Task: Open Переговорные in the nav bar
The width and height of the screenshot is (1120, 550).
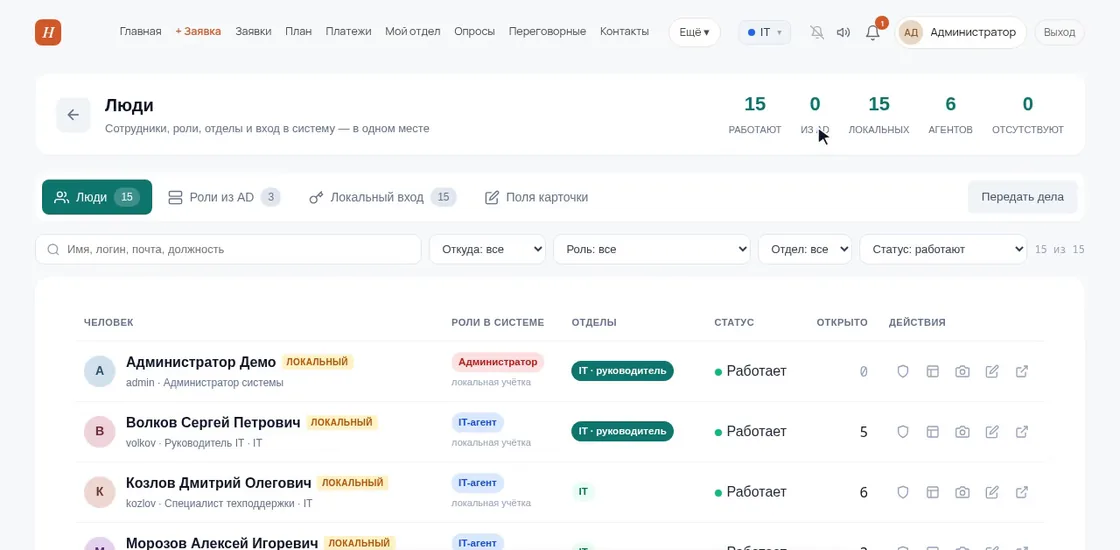Action: 547,32
